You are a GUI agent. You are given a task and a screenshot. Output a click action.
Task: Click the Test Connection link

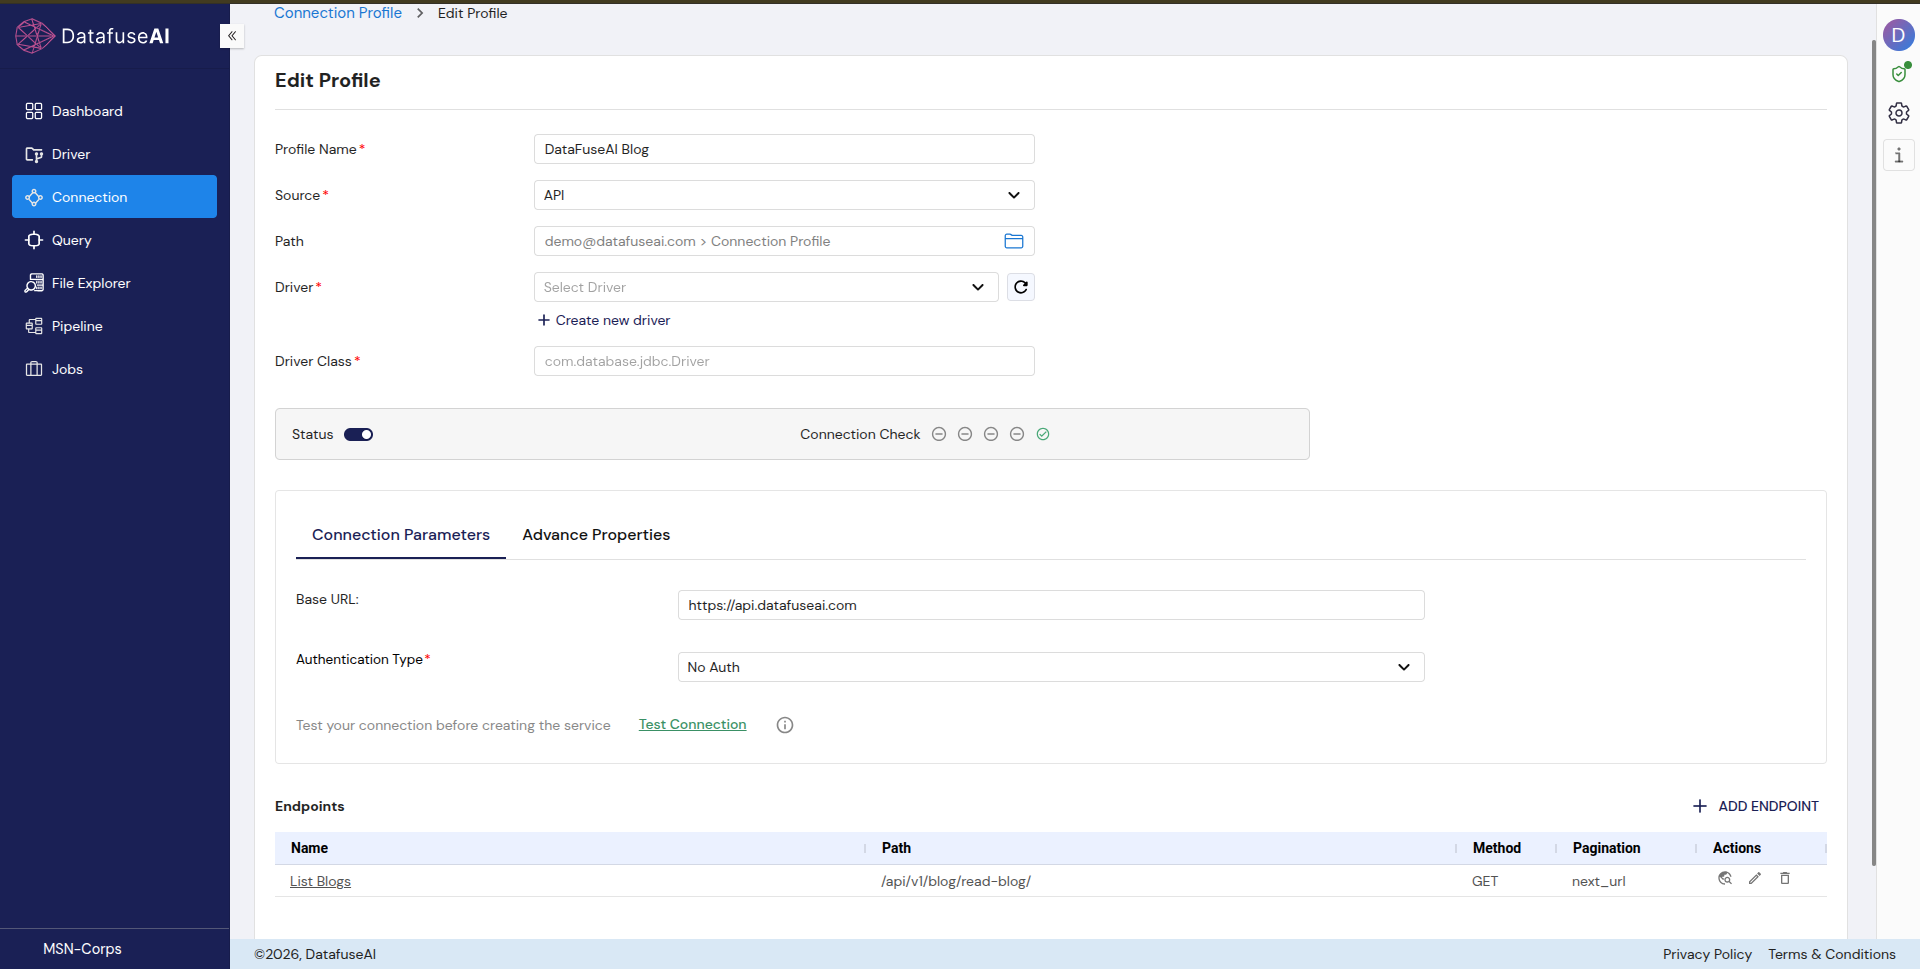tap(692, 725)
